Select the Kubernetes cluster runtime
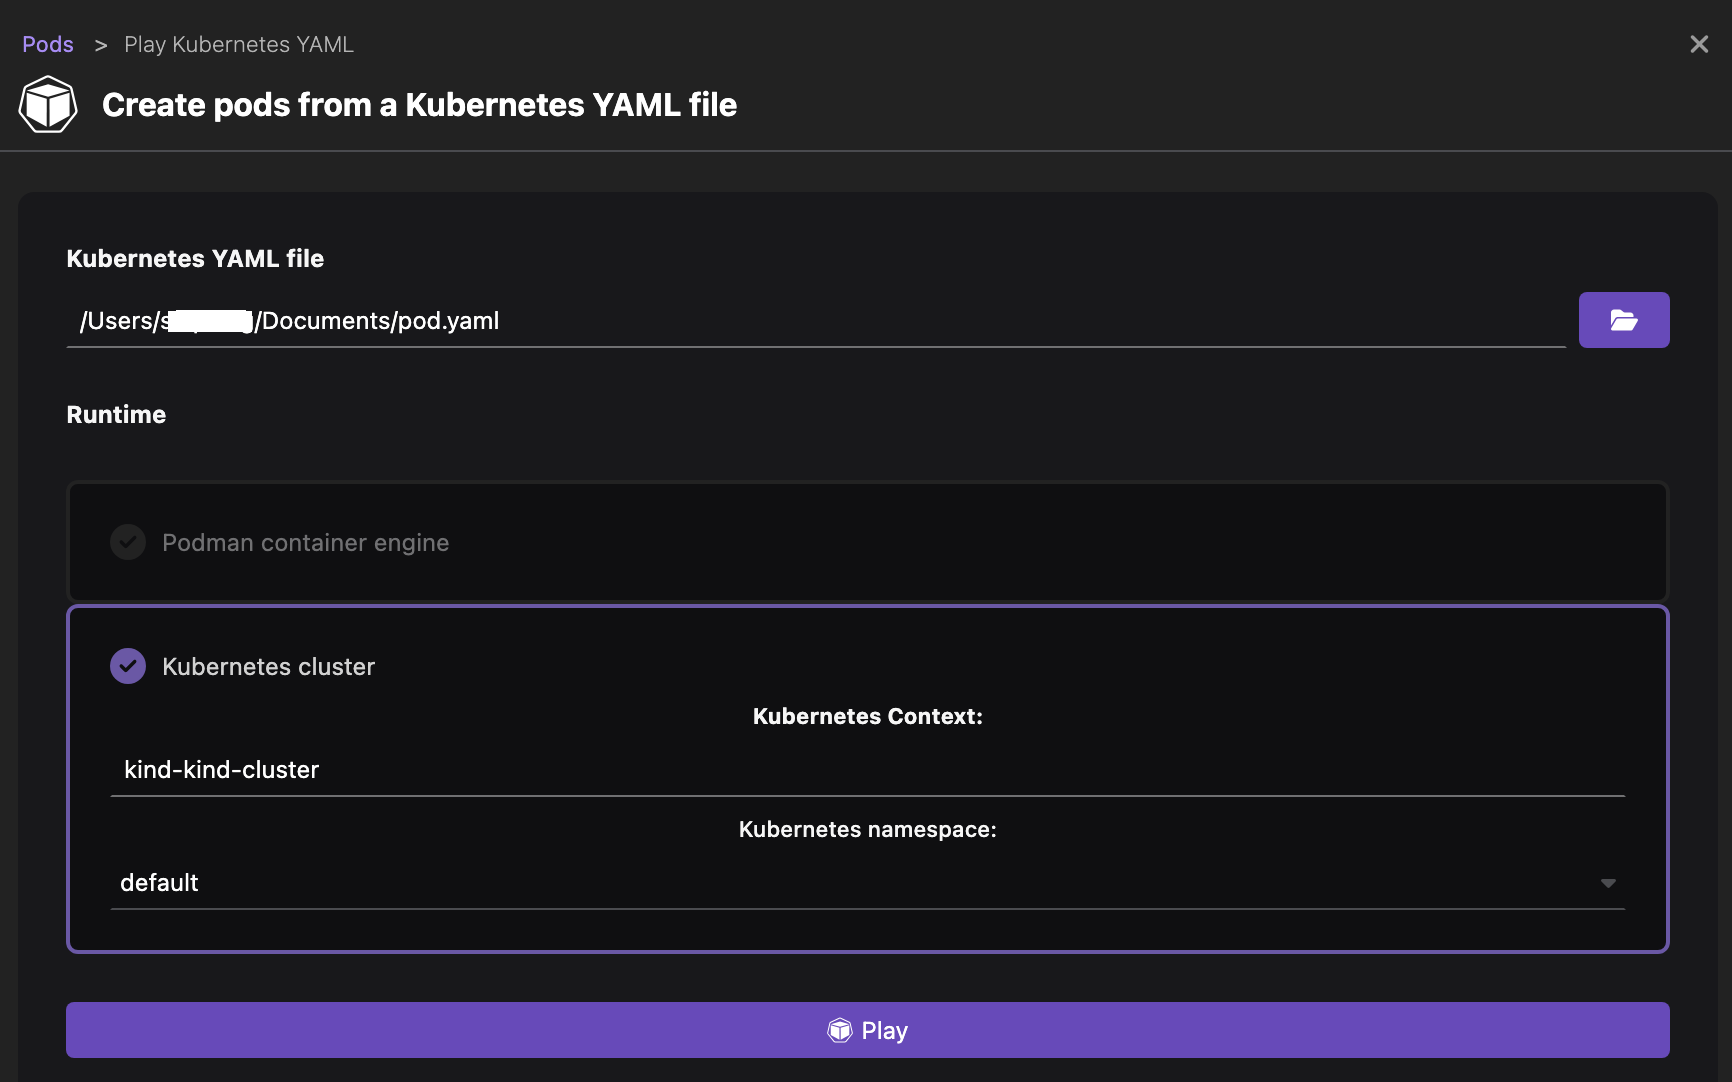 268,666
